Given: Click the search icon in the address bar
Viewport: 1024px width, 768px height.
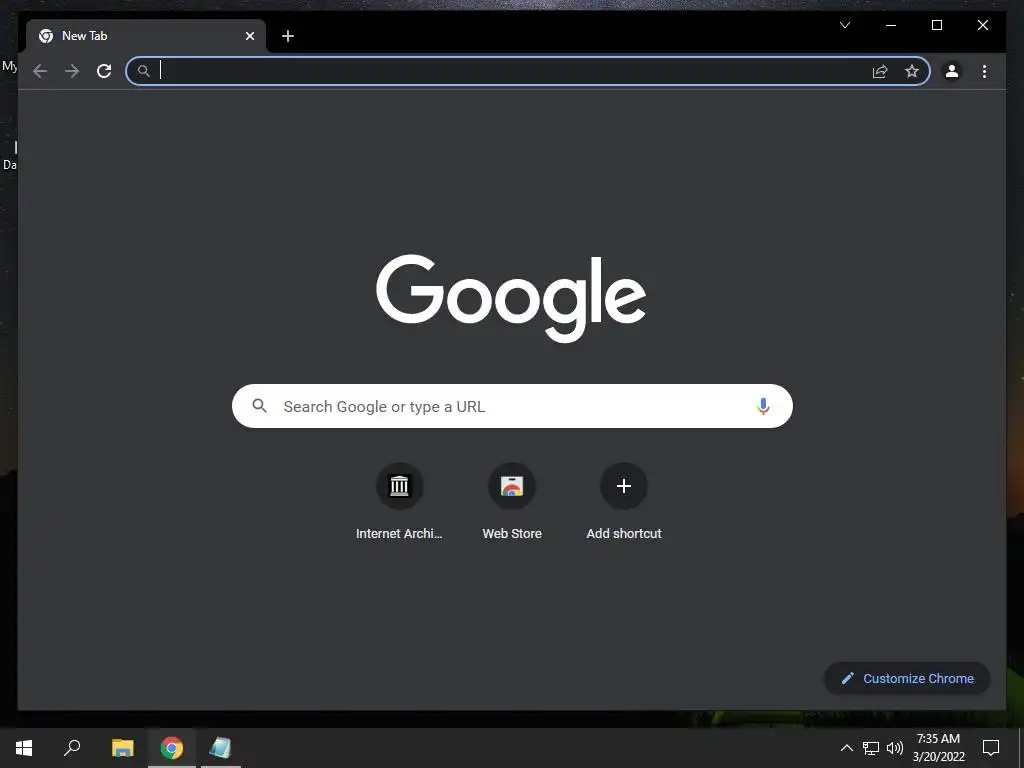Looking at the screenshot, I should tap(144, 71).
